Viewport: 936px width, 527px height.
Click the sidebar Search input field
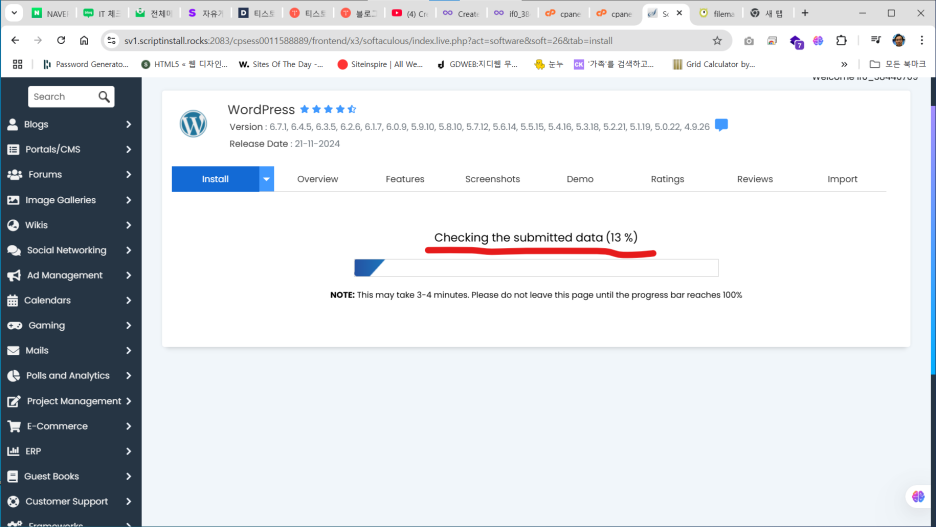[x=63, y=97]
